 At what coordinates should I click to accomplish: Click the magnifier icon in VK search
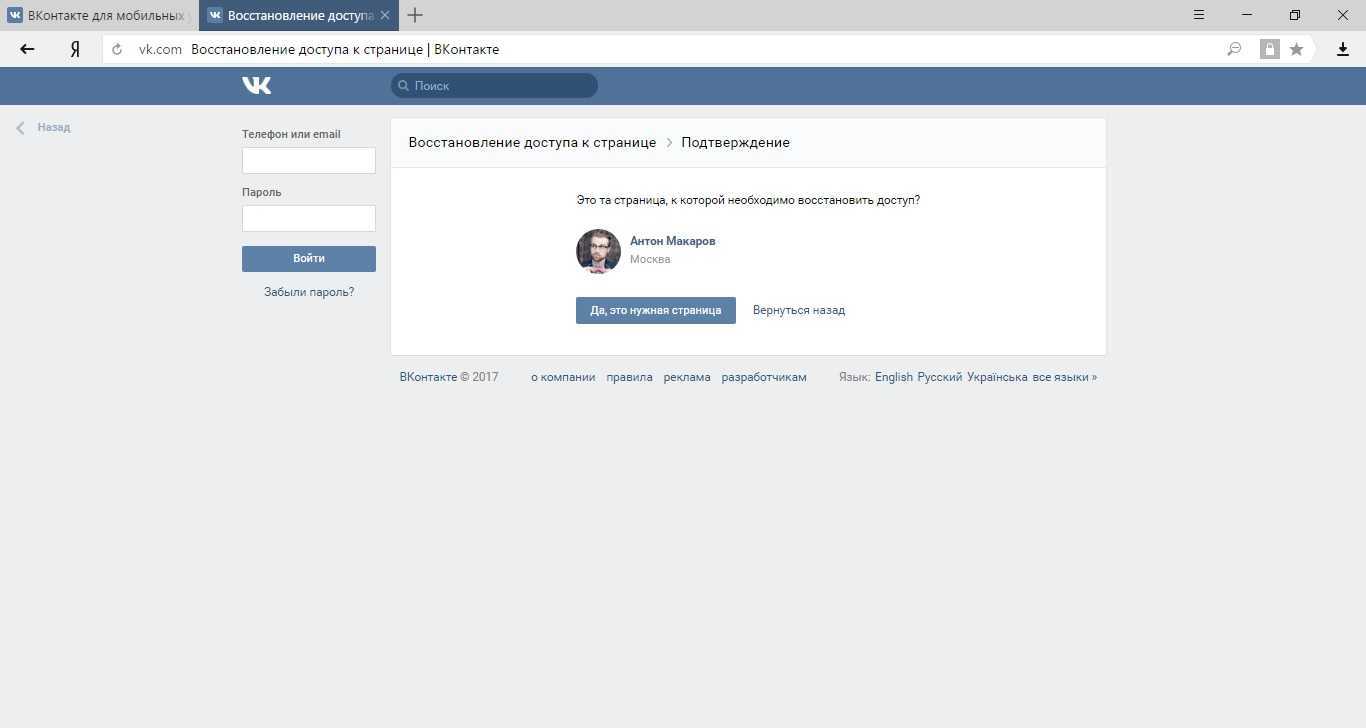(404, 86)
